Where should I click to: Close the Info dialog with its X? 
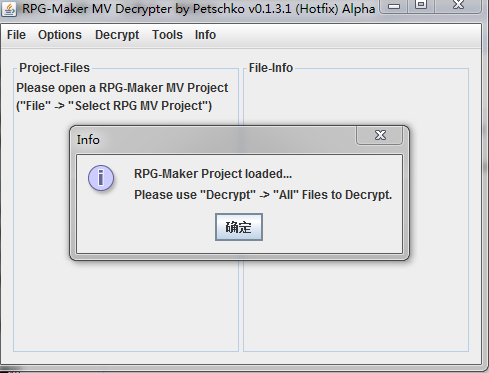click(x=380, y=135)
